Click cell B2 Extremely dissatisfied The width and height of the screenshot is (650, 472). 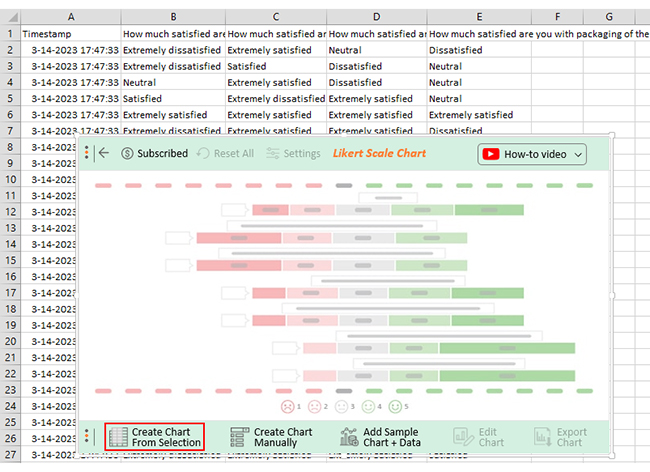pos(173,50)
